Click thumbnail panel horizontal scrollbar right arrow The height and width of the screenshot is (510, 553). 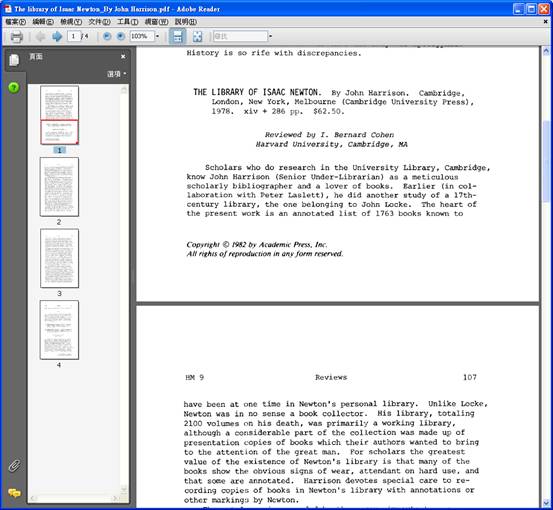[115, 498]
